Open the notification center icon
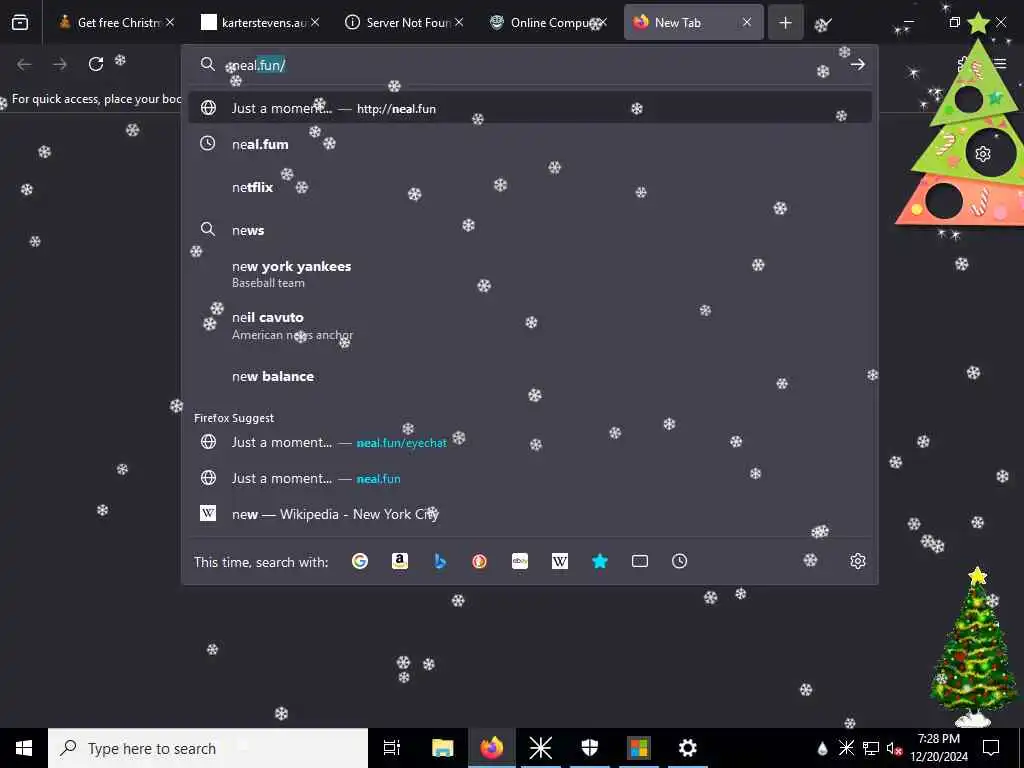 (x=991, y=748)
